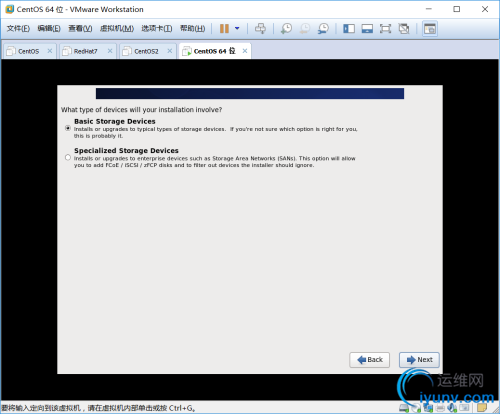
Task: Close the CentOS tab
Action: click(x=50, y=51)
